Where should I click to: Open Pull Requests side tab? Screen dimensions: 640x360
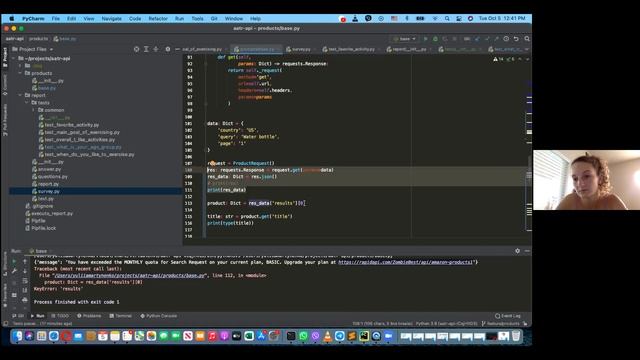5,120
